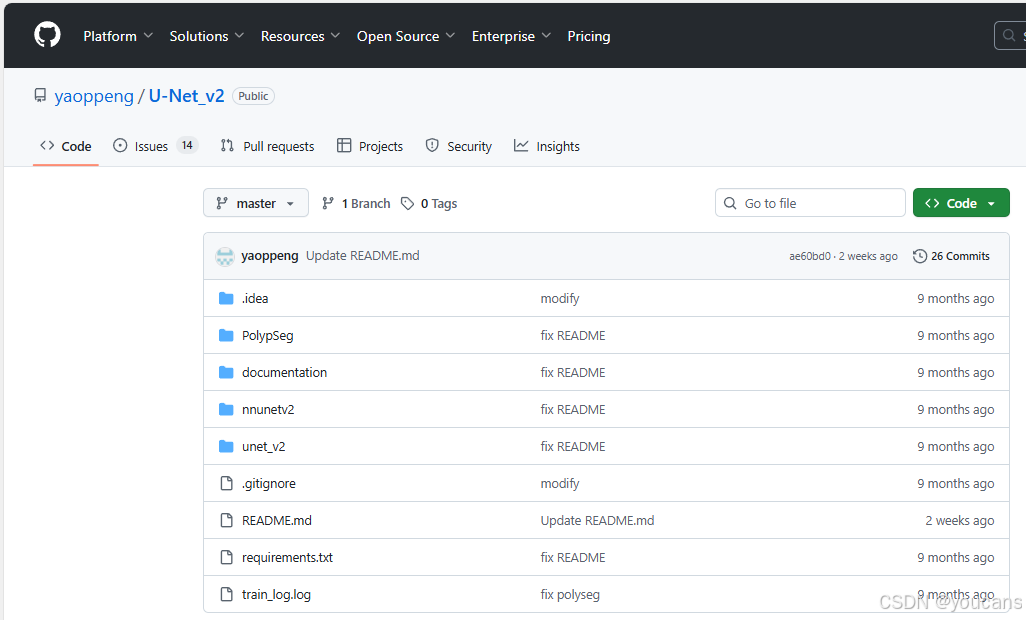The height and width of the screenshot is (620, 1026).
Task: Switch to the Pull requests tab
Action: (267, 146)
